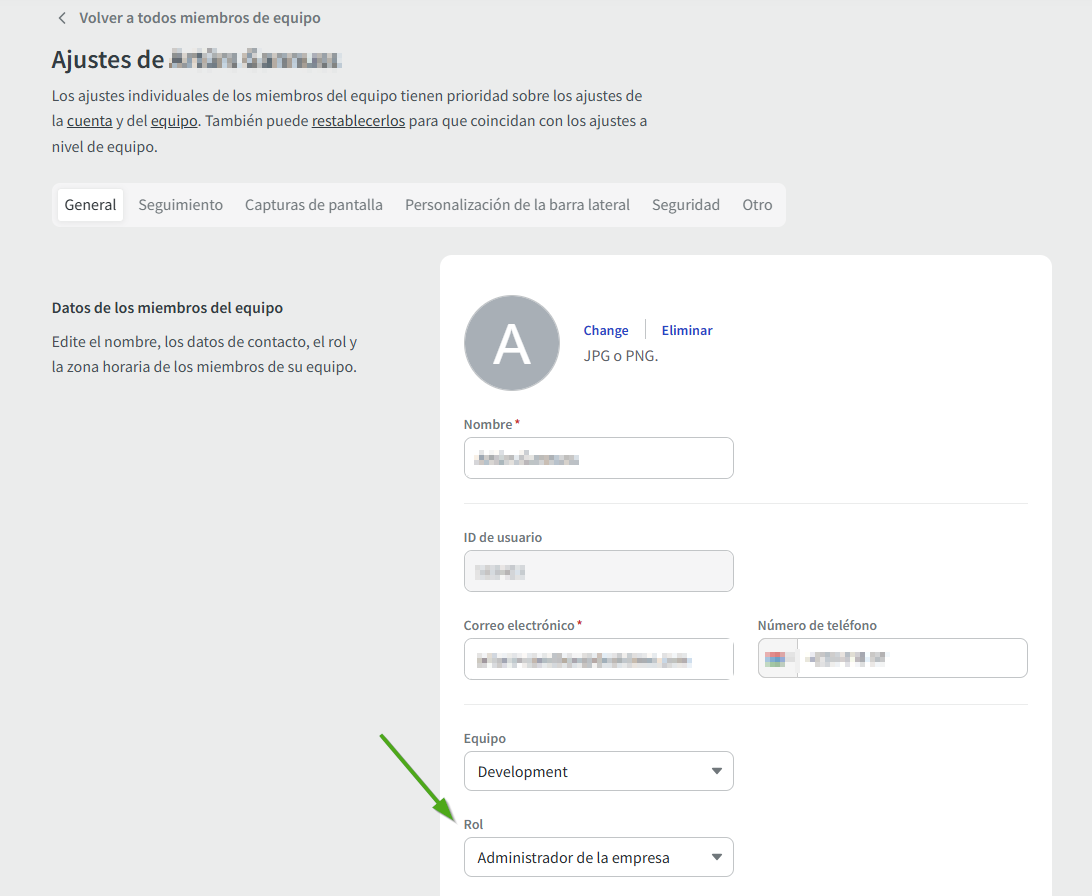Viewport: 1092px width, 896px height.
Task: Expand the Equipo dropdown showing Development
Action: pos(598,771)
